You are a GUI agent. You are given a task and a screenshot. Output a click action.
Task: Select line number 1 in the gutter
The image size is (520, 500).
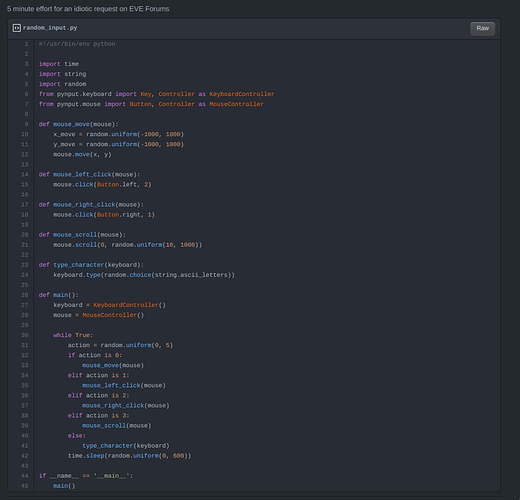[x=26, y=44]
